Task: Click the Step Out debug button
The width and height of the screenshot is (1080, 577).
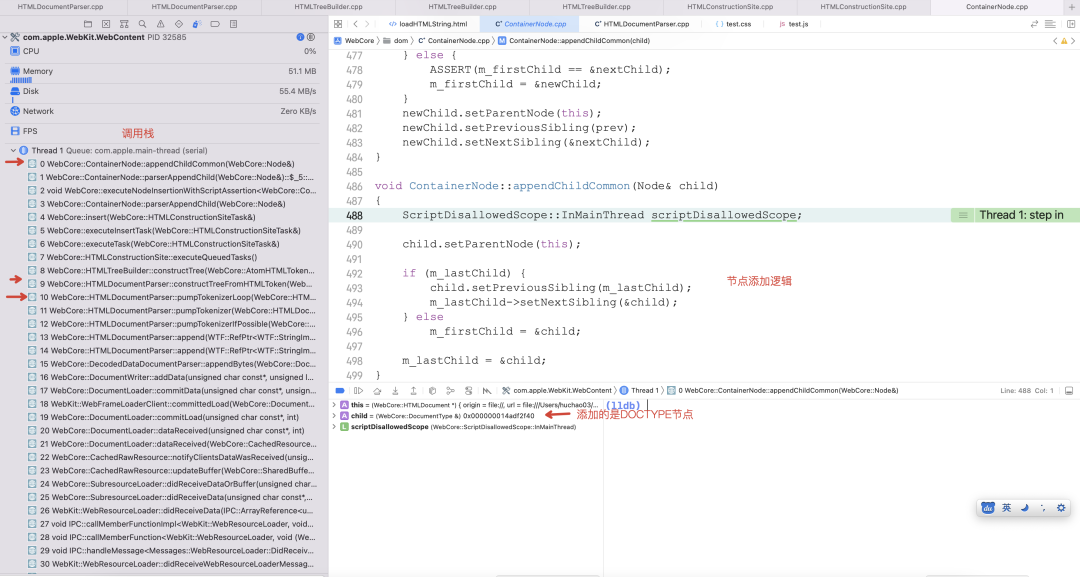Action: coord(413,390)
